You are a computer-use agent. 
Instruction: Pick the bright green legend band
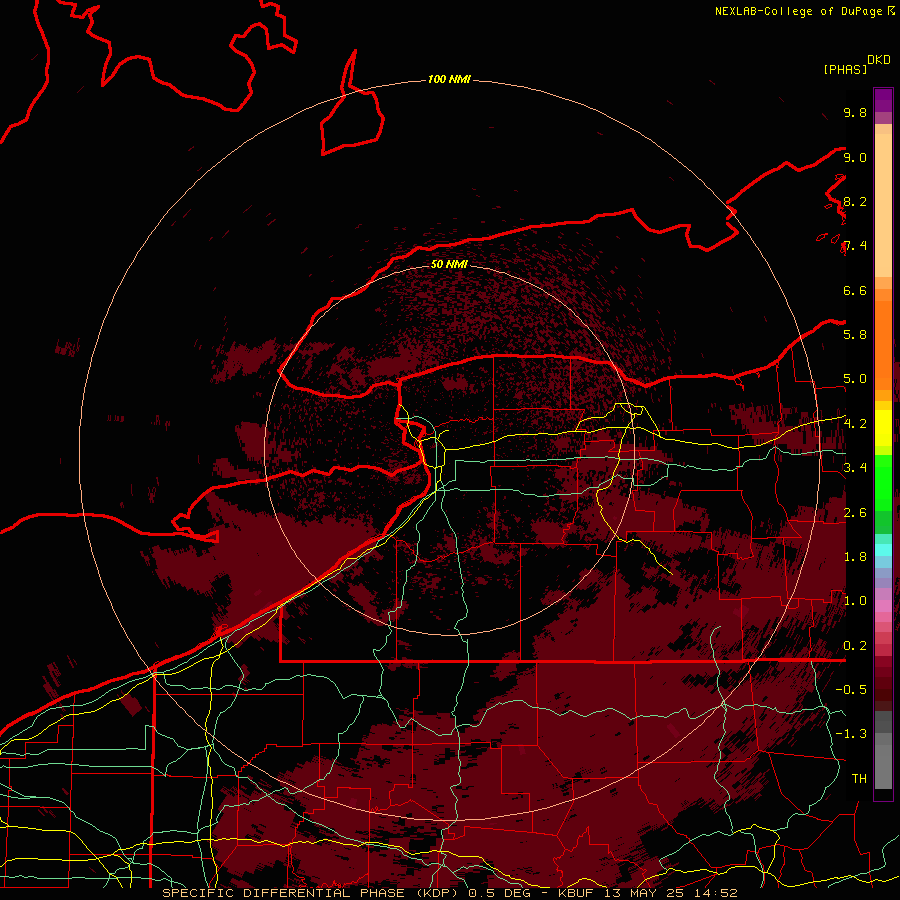tap(883, 484)
